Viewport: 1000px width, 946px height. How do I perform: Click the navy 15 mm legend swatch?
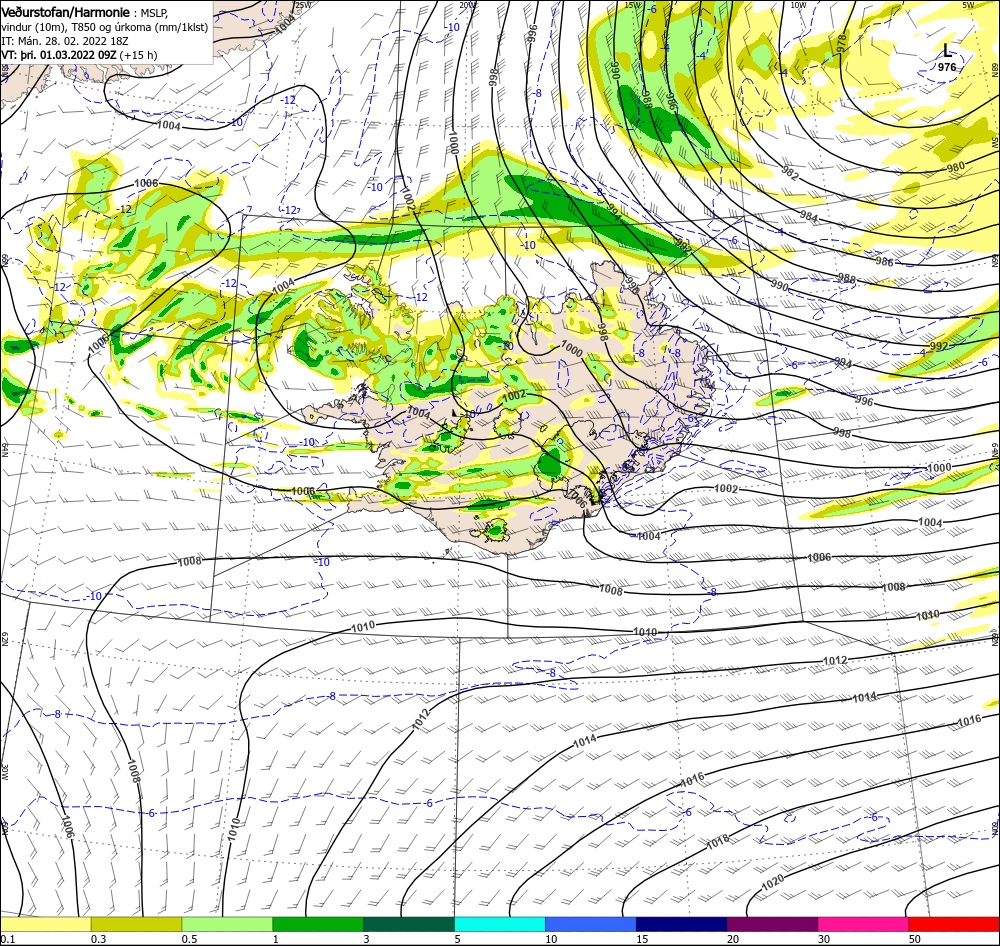coord(681,924)
